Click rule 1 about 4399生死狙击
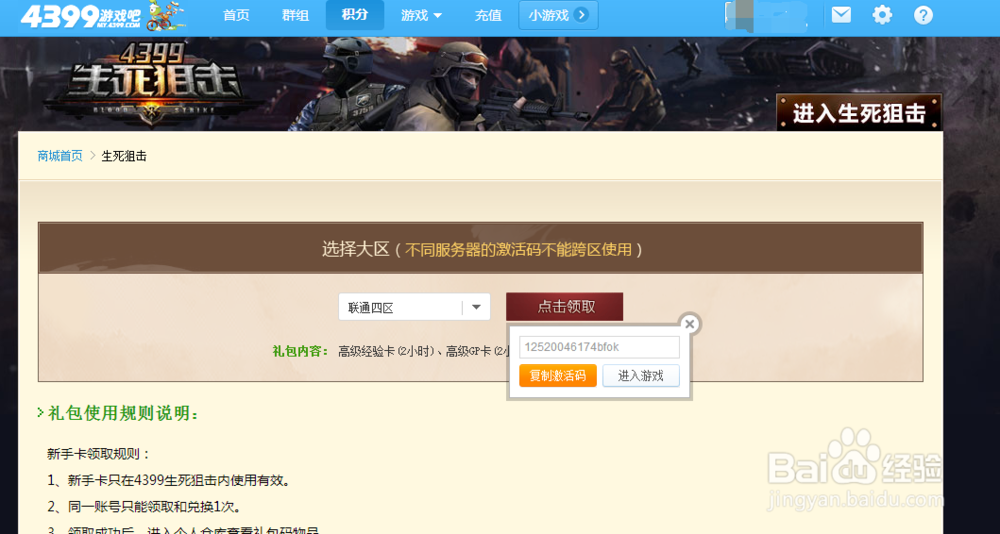Image resolution: width=1000 pixels, height=534 pixels. 169,480
